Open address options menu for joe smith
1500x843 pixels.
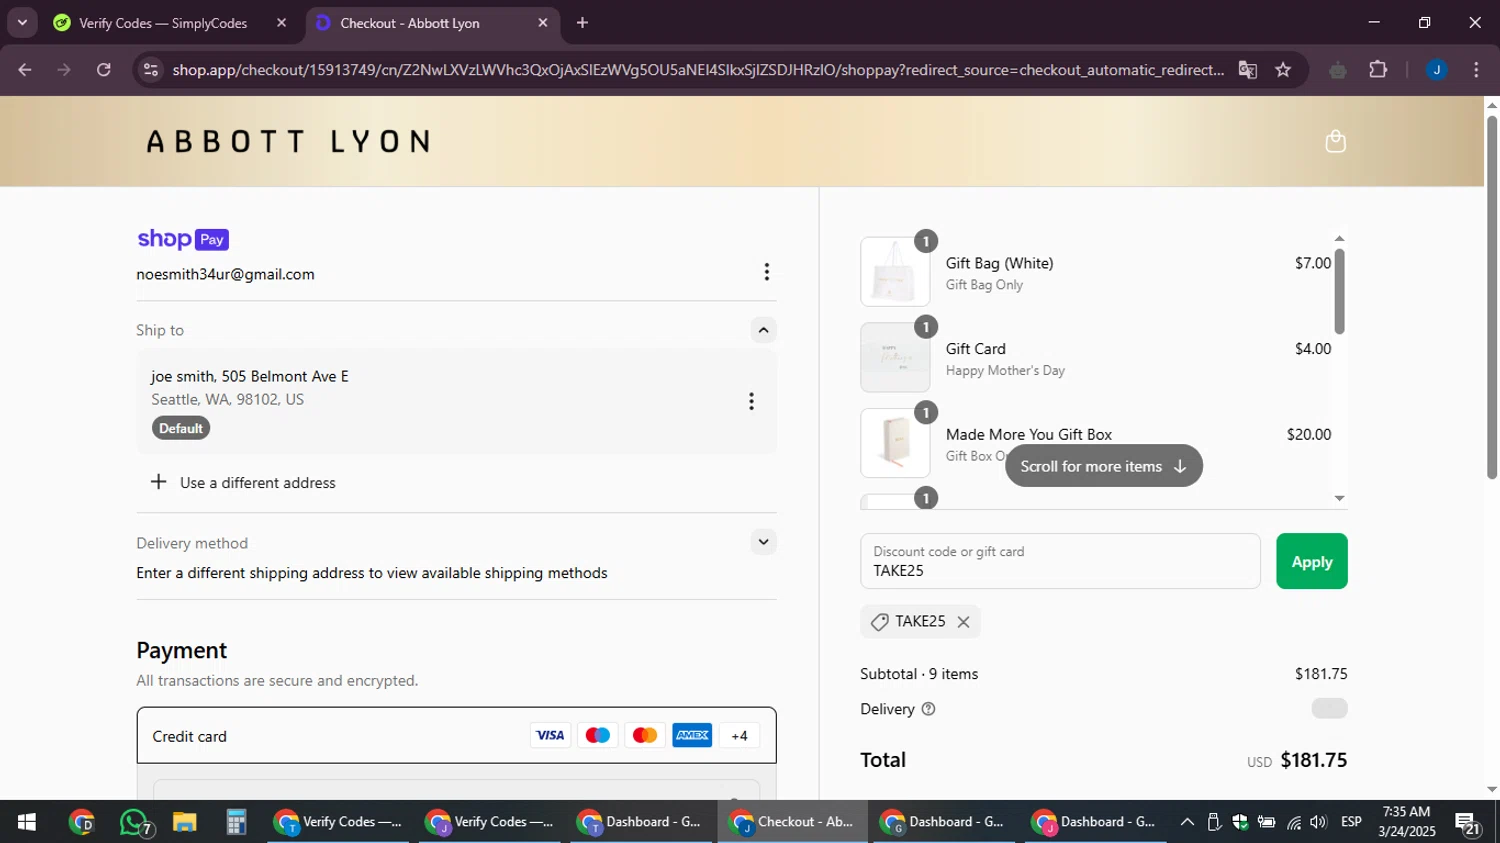[751, 401]
